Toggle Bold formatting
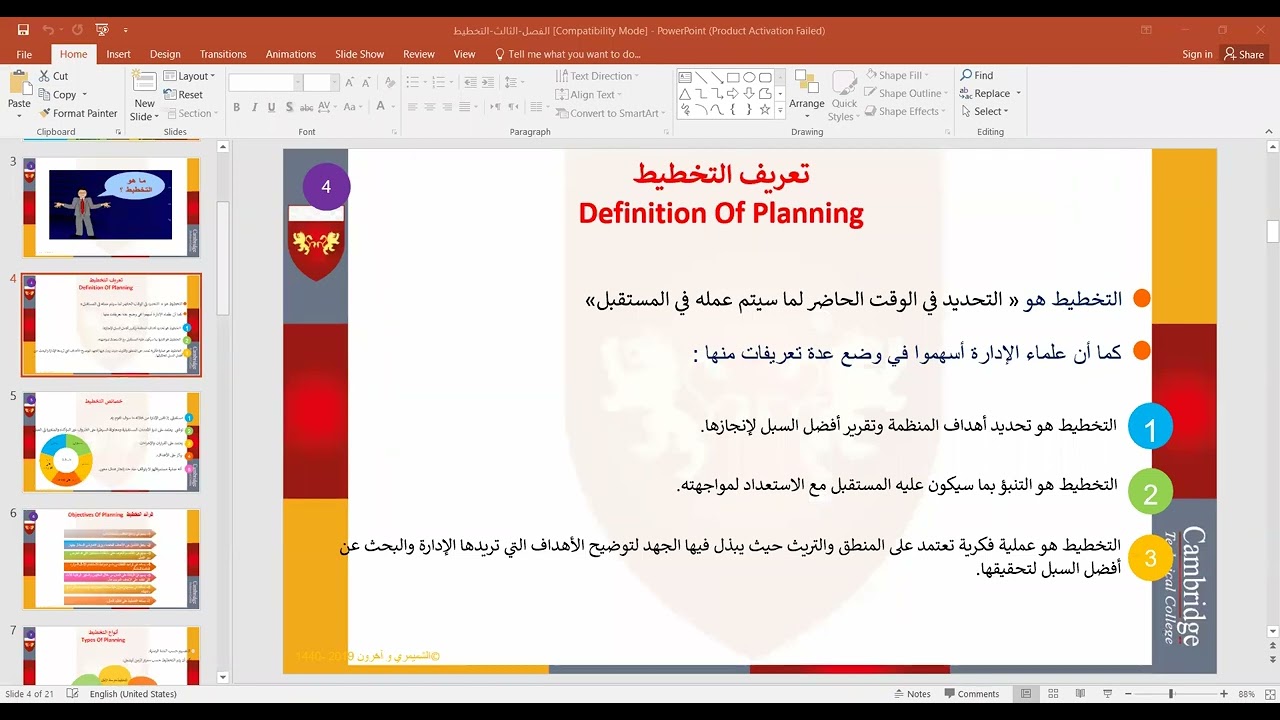The height and width of the screenshot is (720, 1280). [237, 108]
